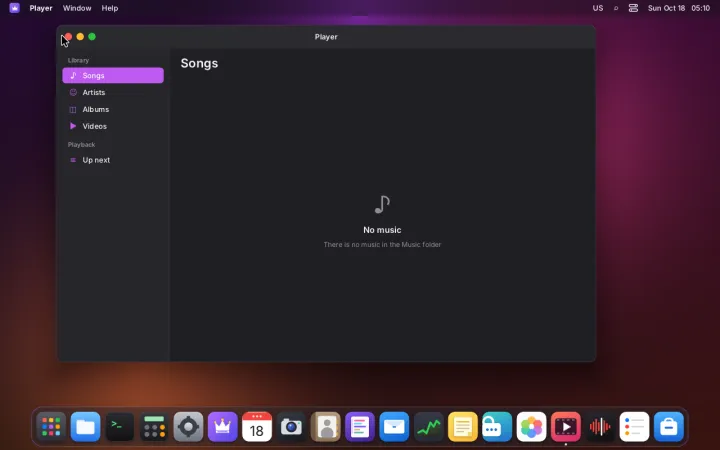This screenshot has width=720, height=450.
Task: Open the US keyboard layout indicator
Action: (x=598, y=8)
